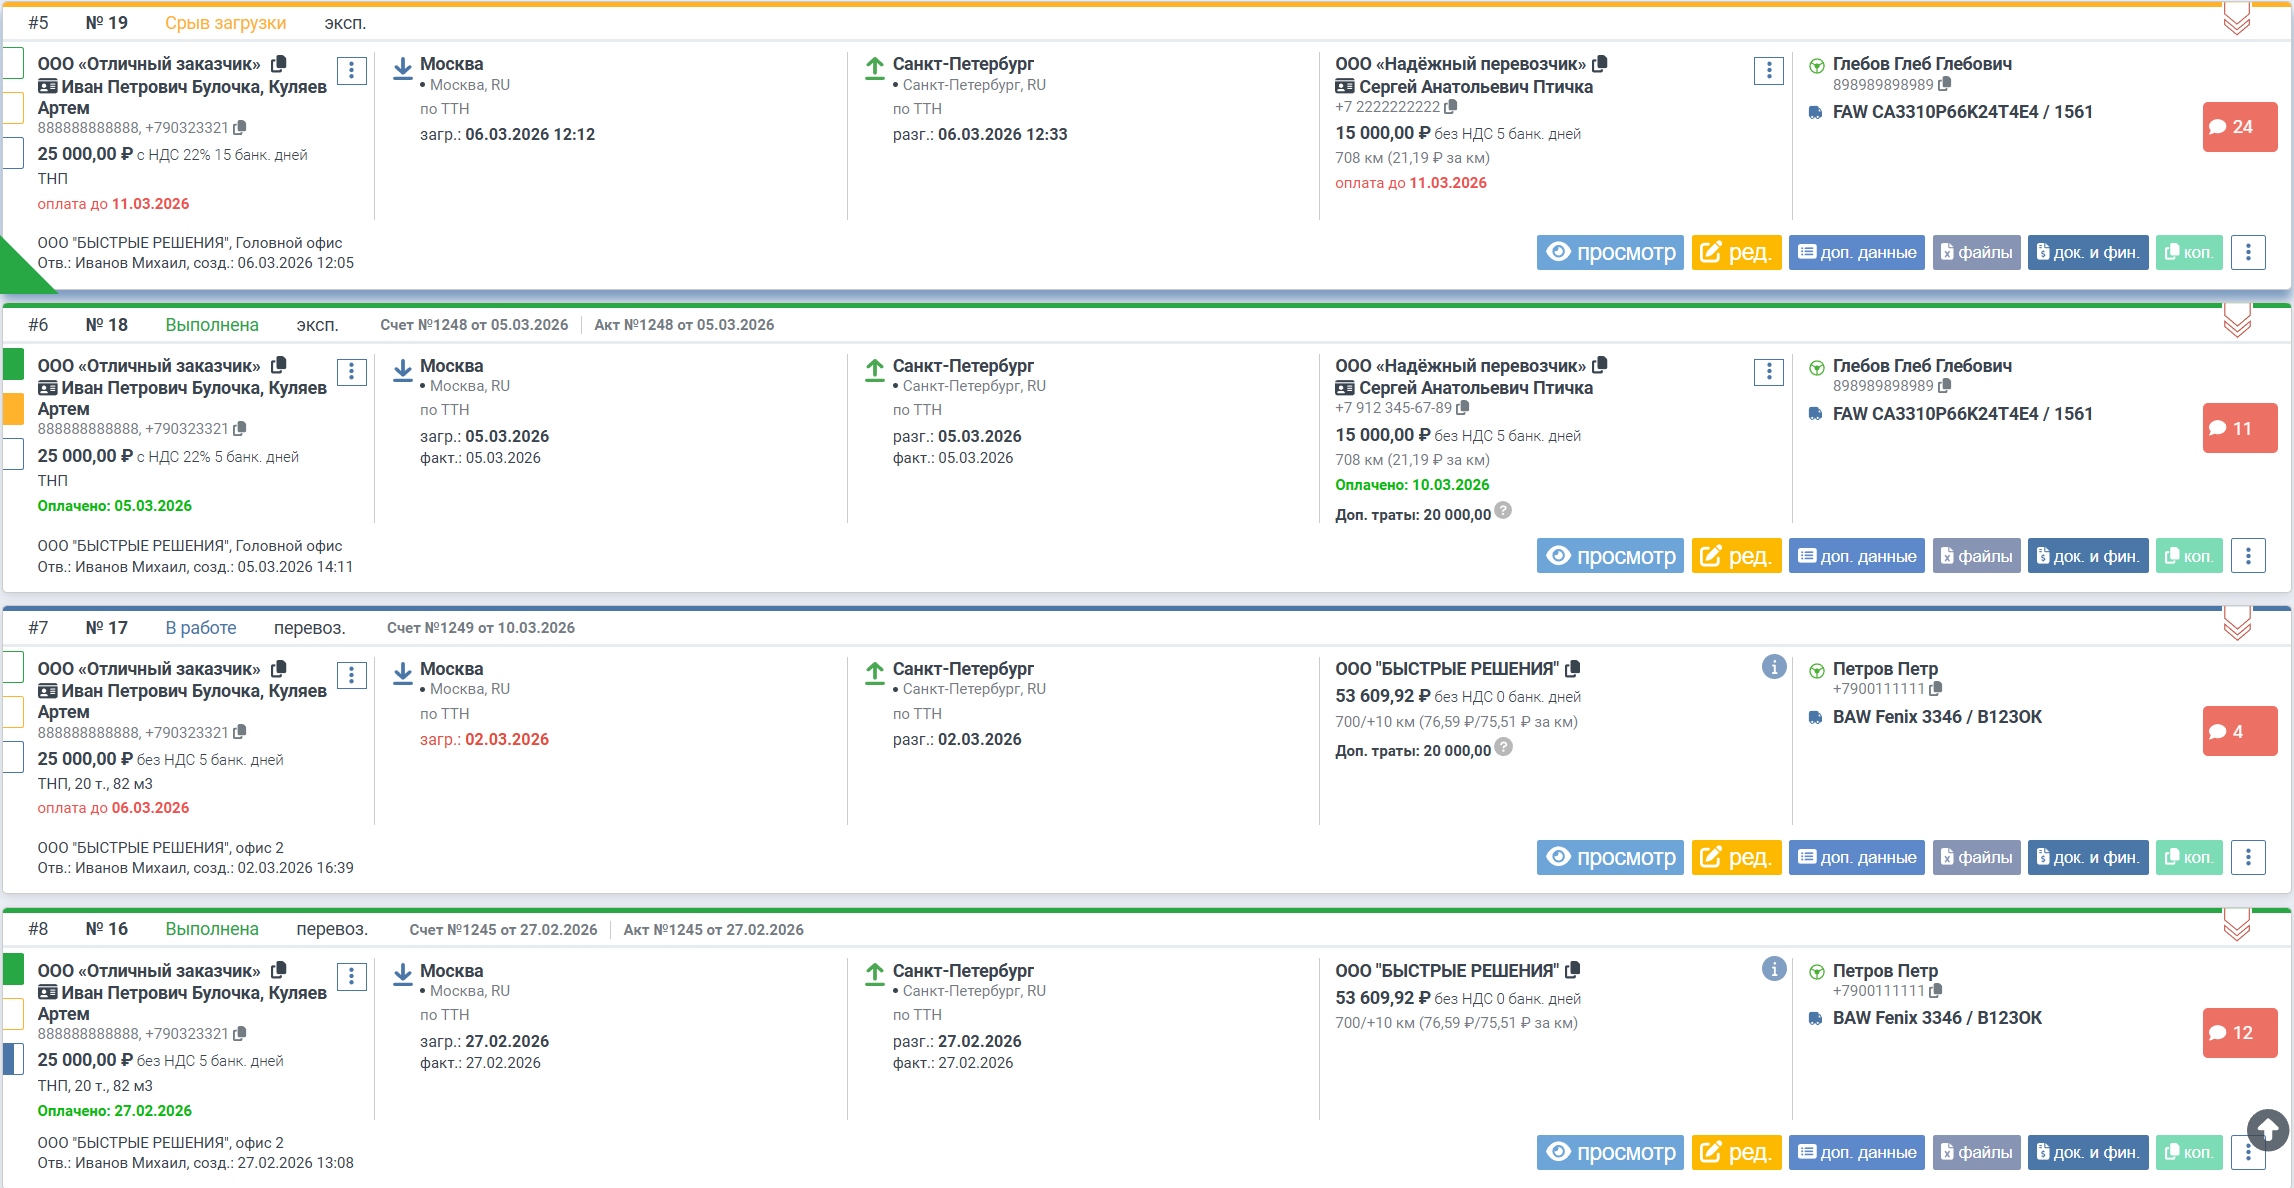Image resolution: width=2294 pixels, height=1188 pixels.
Task: Toggle blue status square in order № 16
Action: (x=13, y=1058)
